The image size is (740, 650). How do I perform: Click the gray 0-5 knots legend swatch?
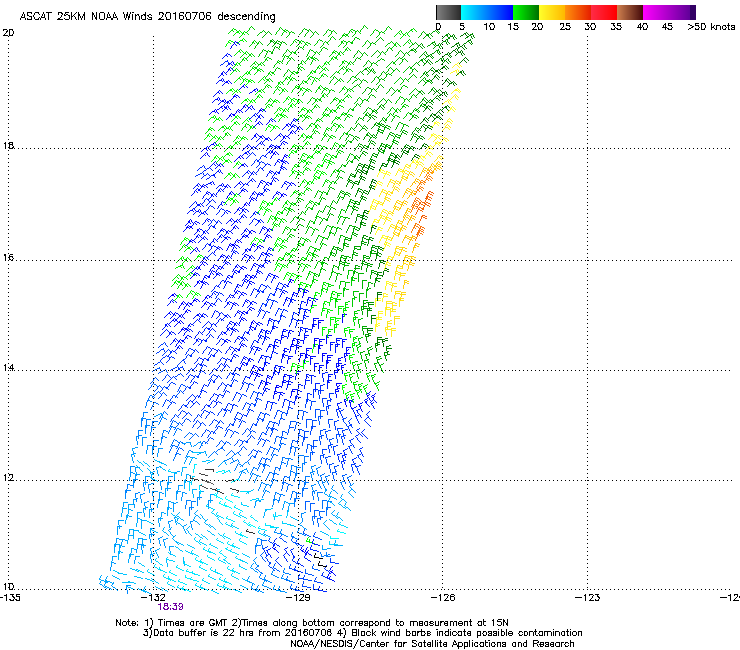(x=448, y=12)
